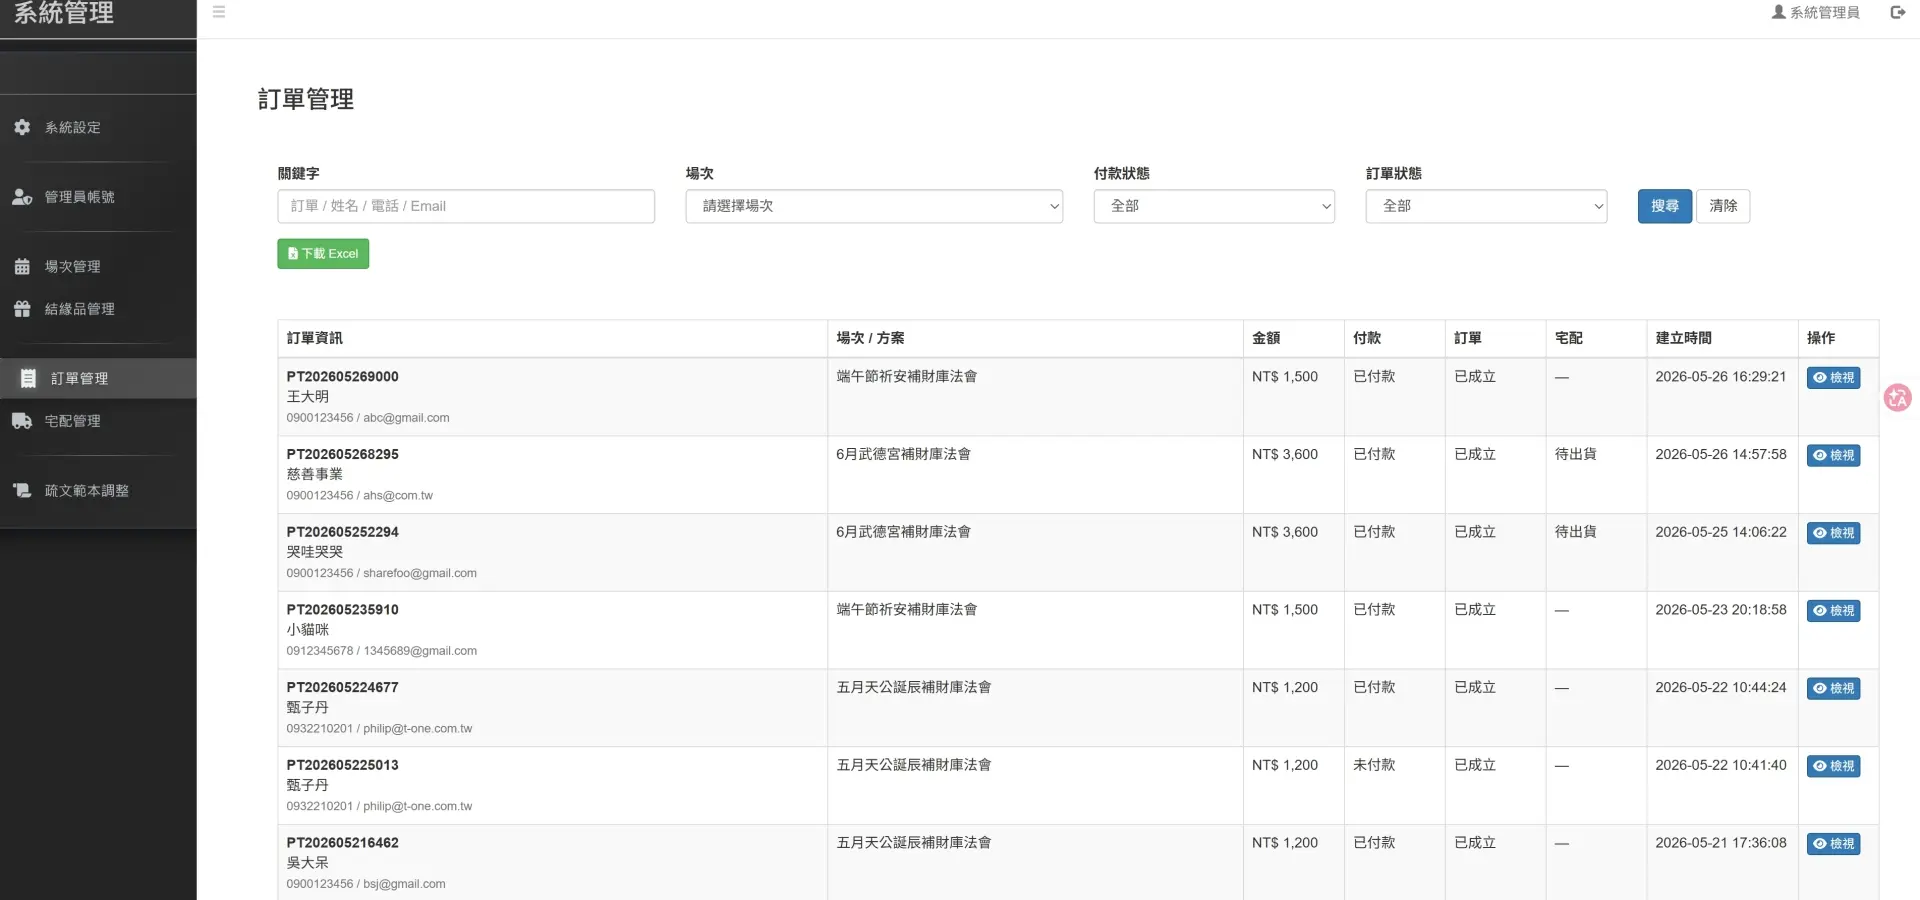Click the 系統管理 sidebar title

click(63, 13)
